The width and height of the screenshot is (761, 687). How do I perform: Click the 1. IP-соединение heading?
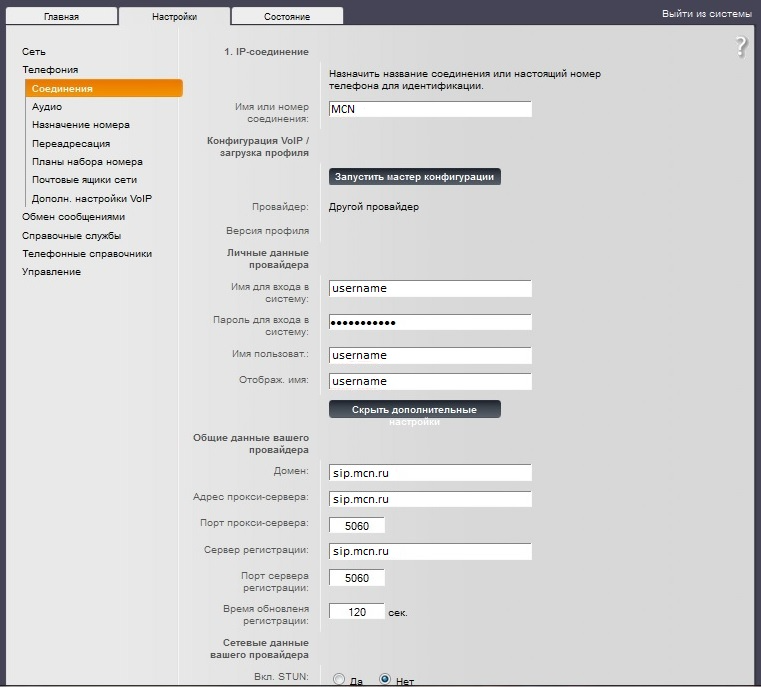[x=266, y=51]
